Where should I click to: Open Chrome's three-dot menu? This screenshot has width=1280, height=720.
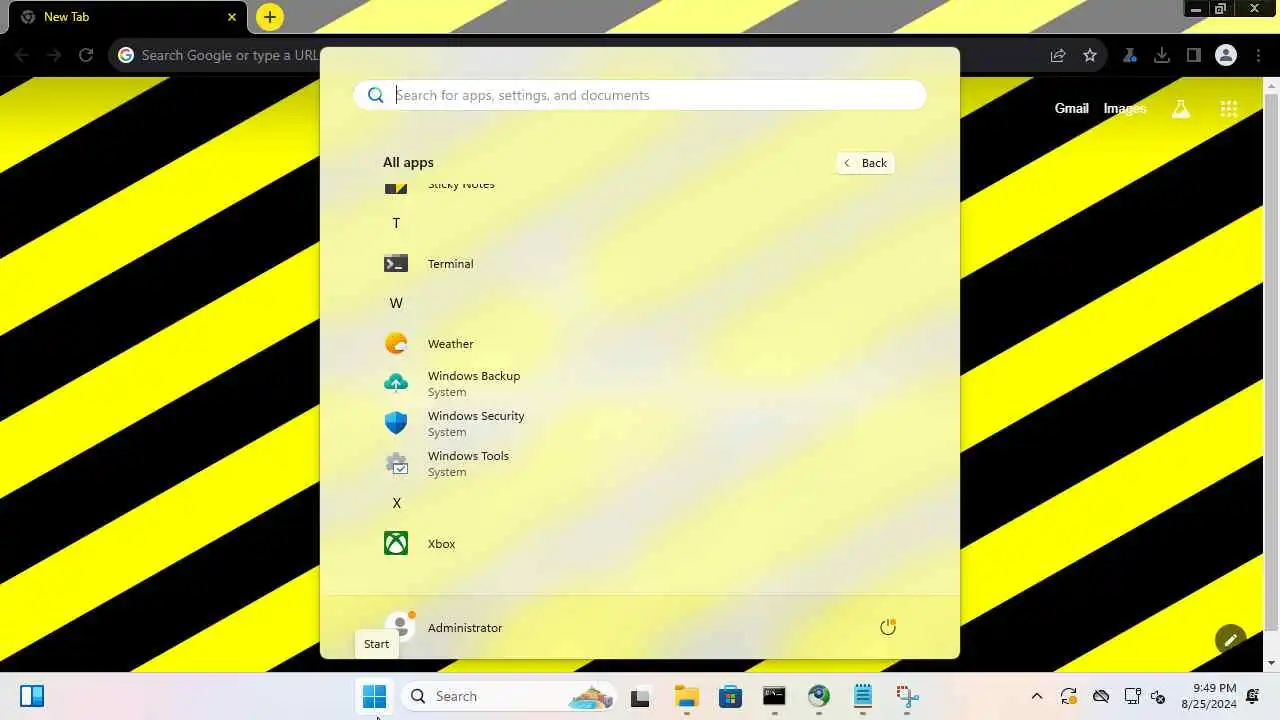pyautogui.click(x=1258, y=55)
